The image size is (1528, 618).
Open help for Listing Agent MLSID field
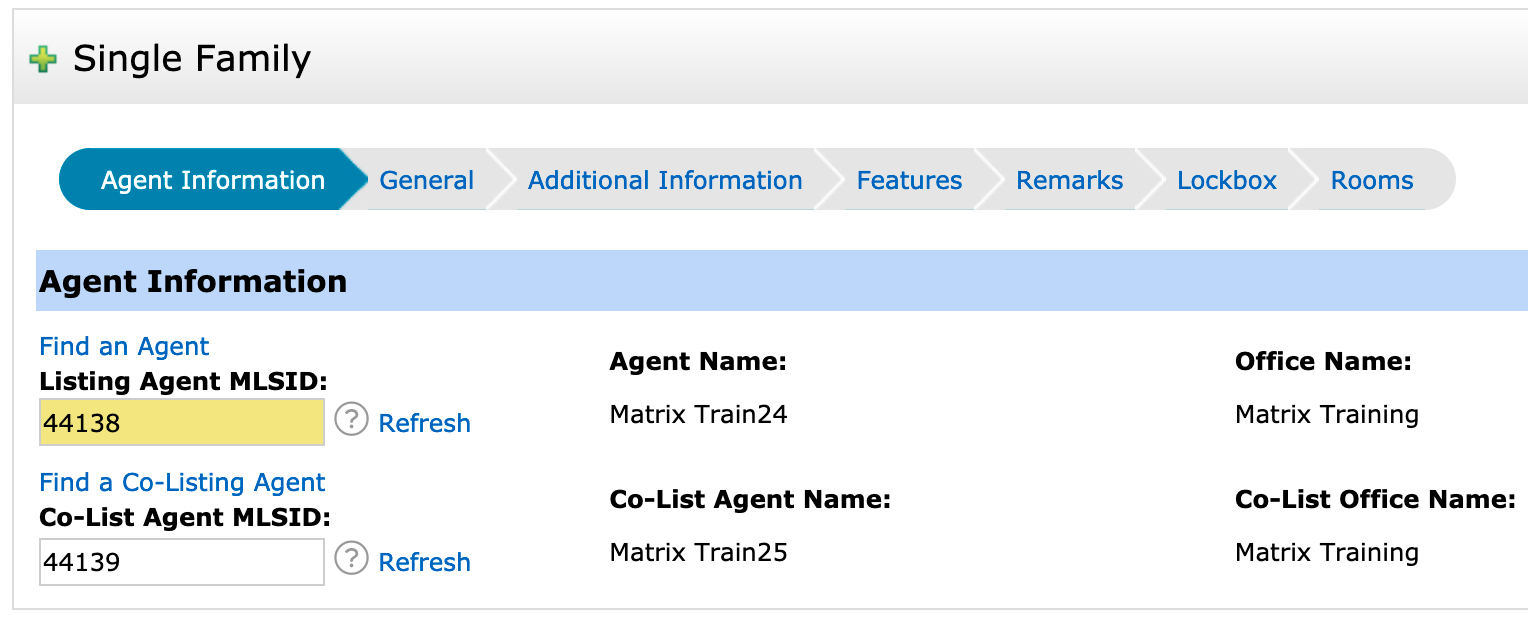point(350,423)
